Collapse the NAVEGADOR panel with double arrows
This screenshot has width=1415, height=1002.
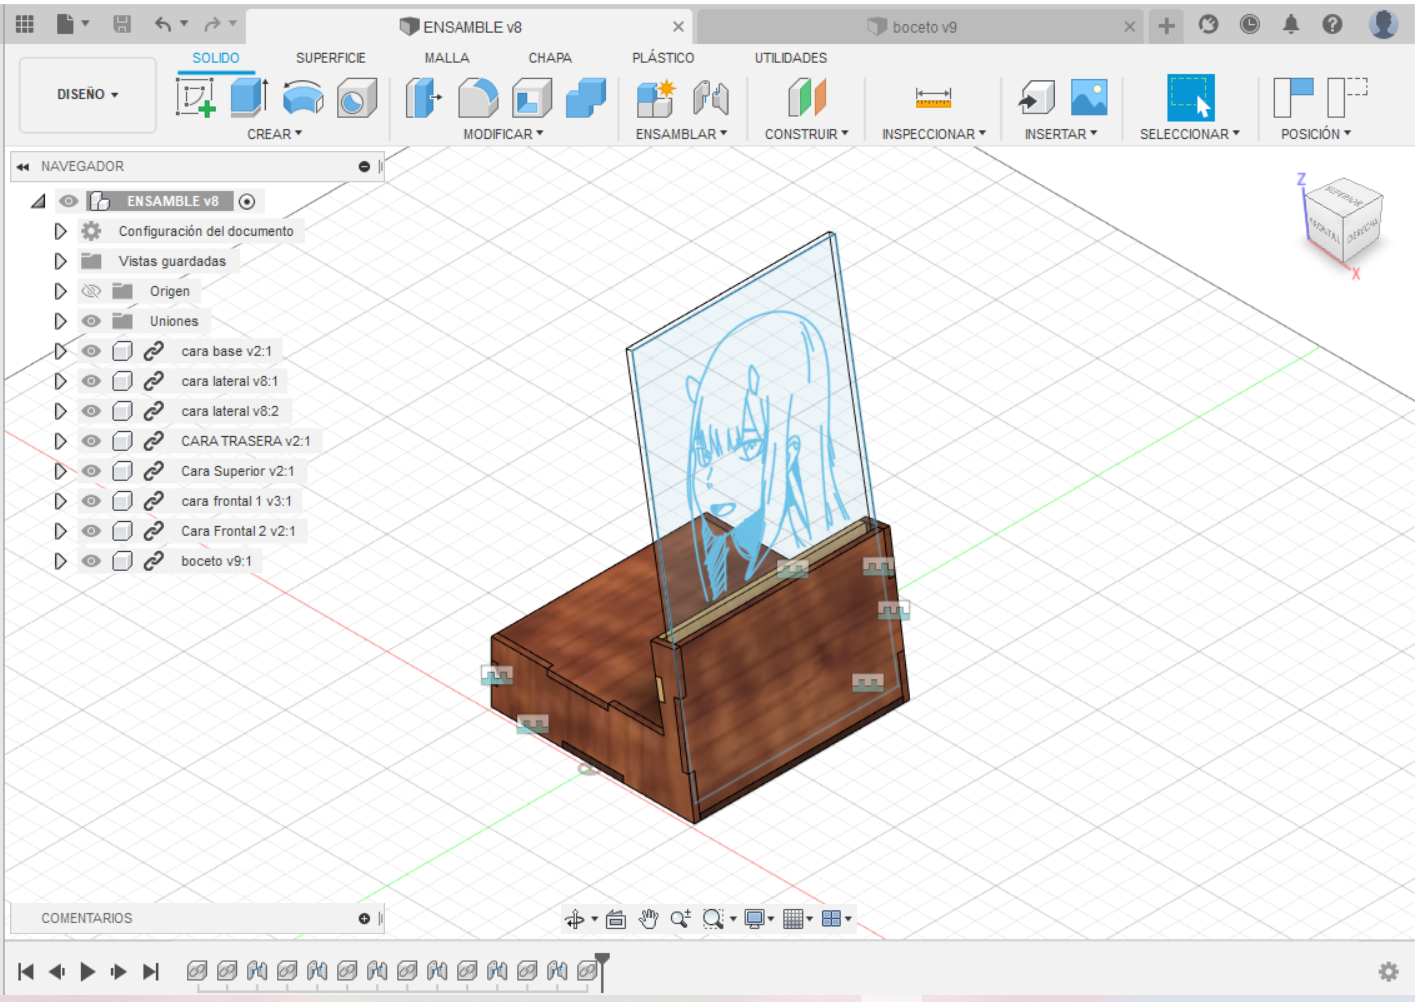pos(22,167)
